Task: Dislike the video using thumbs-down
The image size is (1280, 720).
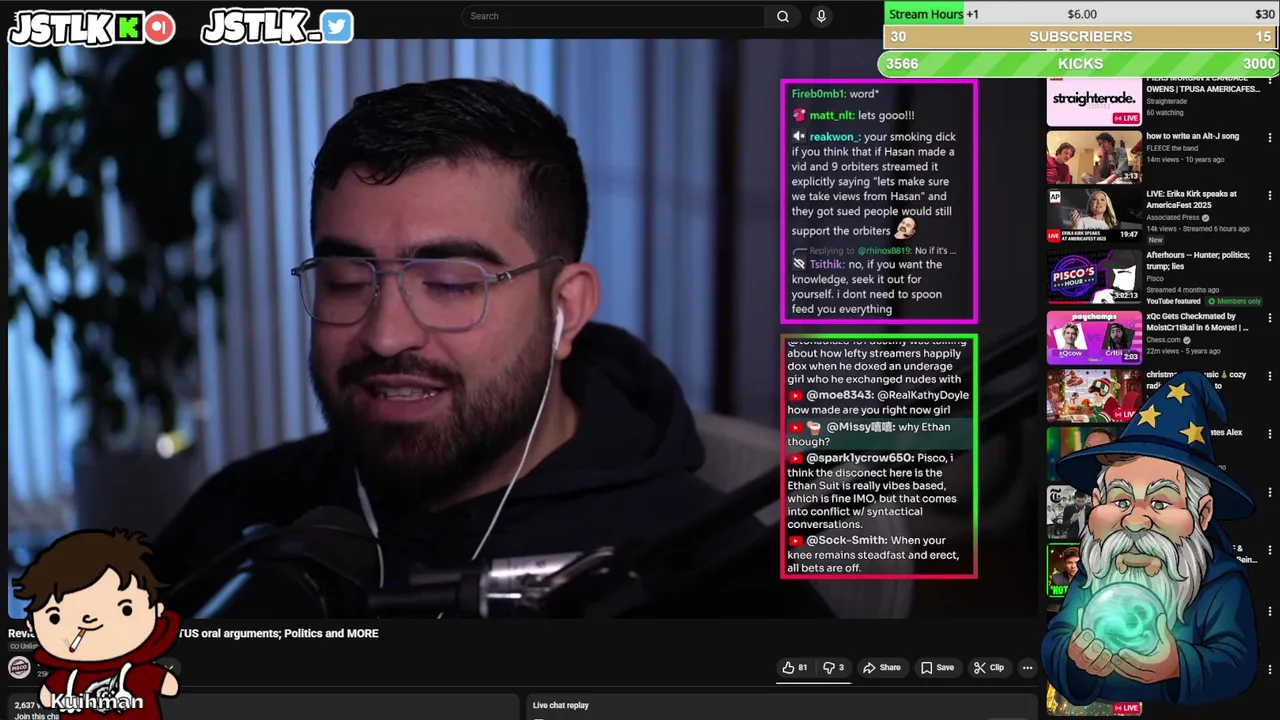Action: click(833, 668)
